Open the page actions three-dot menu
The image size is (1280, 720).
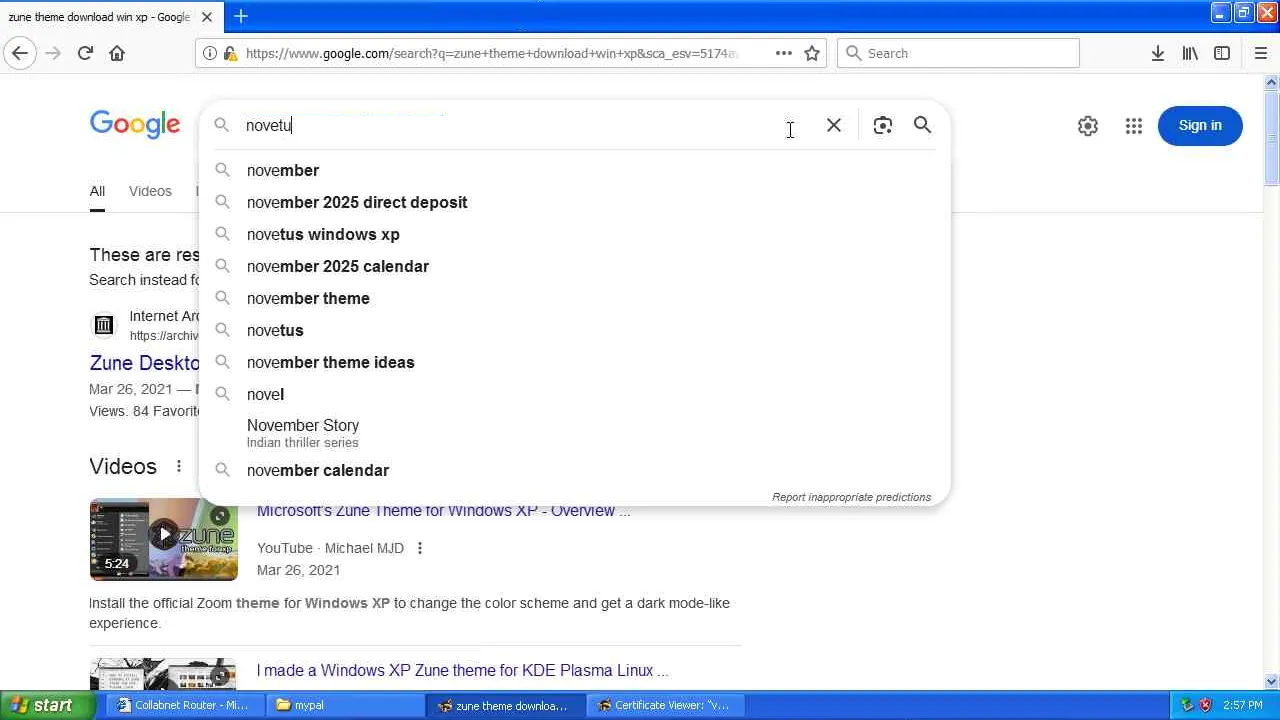(x=784, y=53)
